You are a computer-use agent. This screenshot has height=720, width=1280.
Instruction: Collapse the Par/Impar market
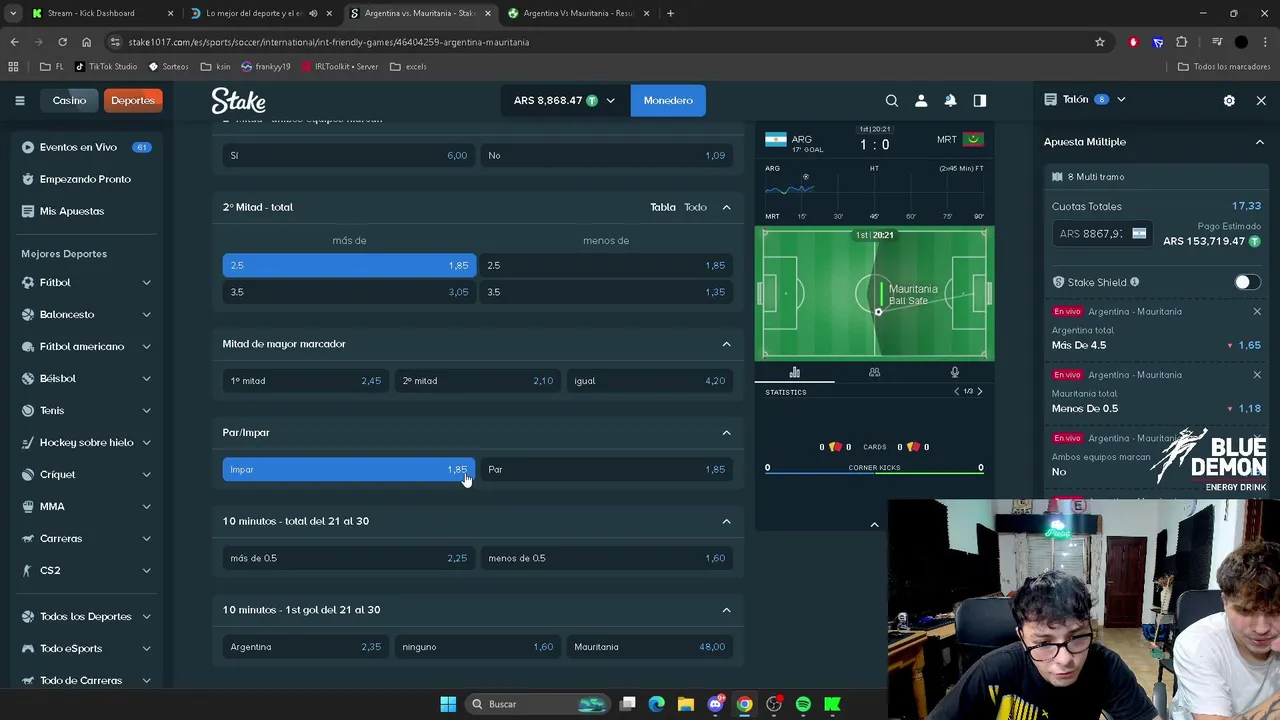point(726,433)
